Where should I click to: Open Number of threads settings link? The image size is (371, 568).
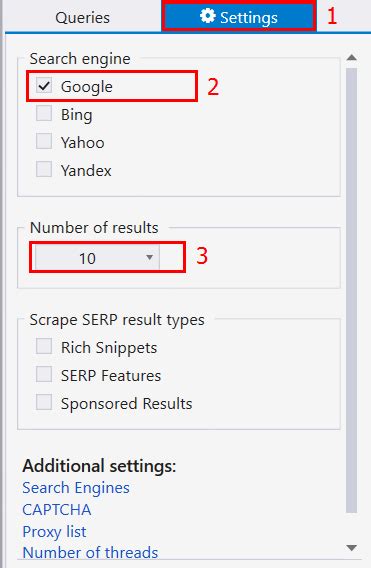click(90, 552)
